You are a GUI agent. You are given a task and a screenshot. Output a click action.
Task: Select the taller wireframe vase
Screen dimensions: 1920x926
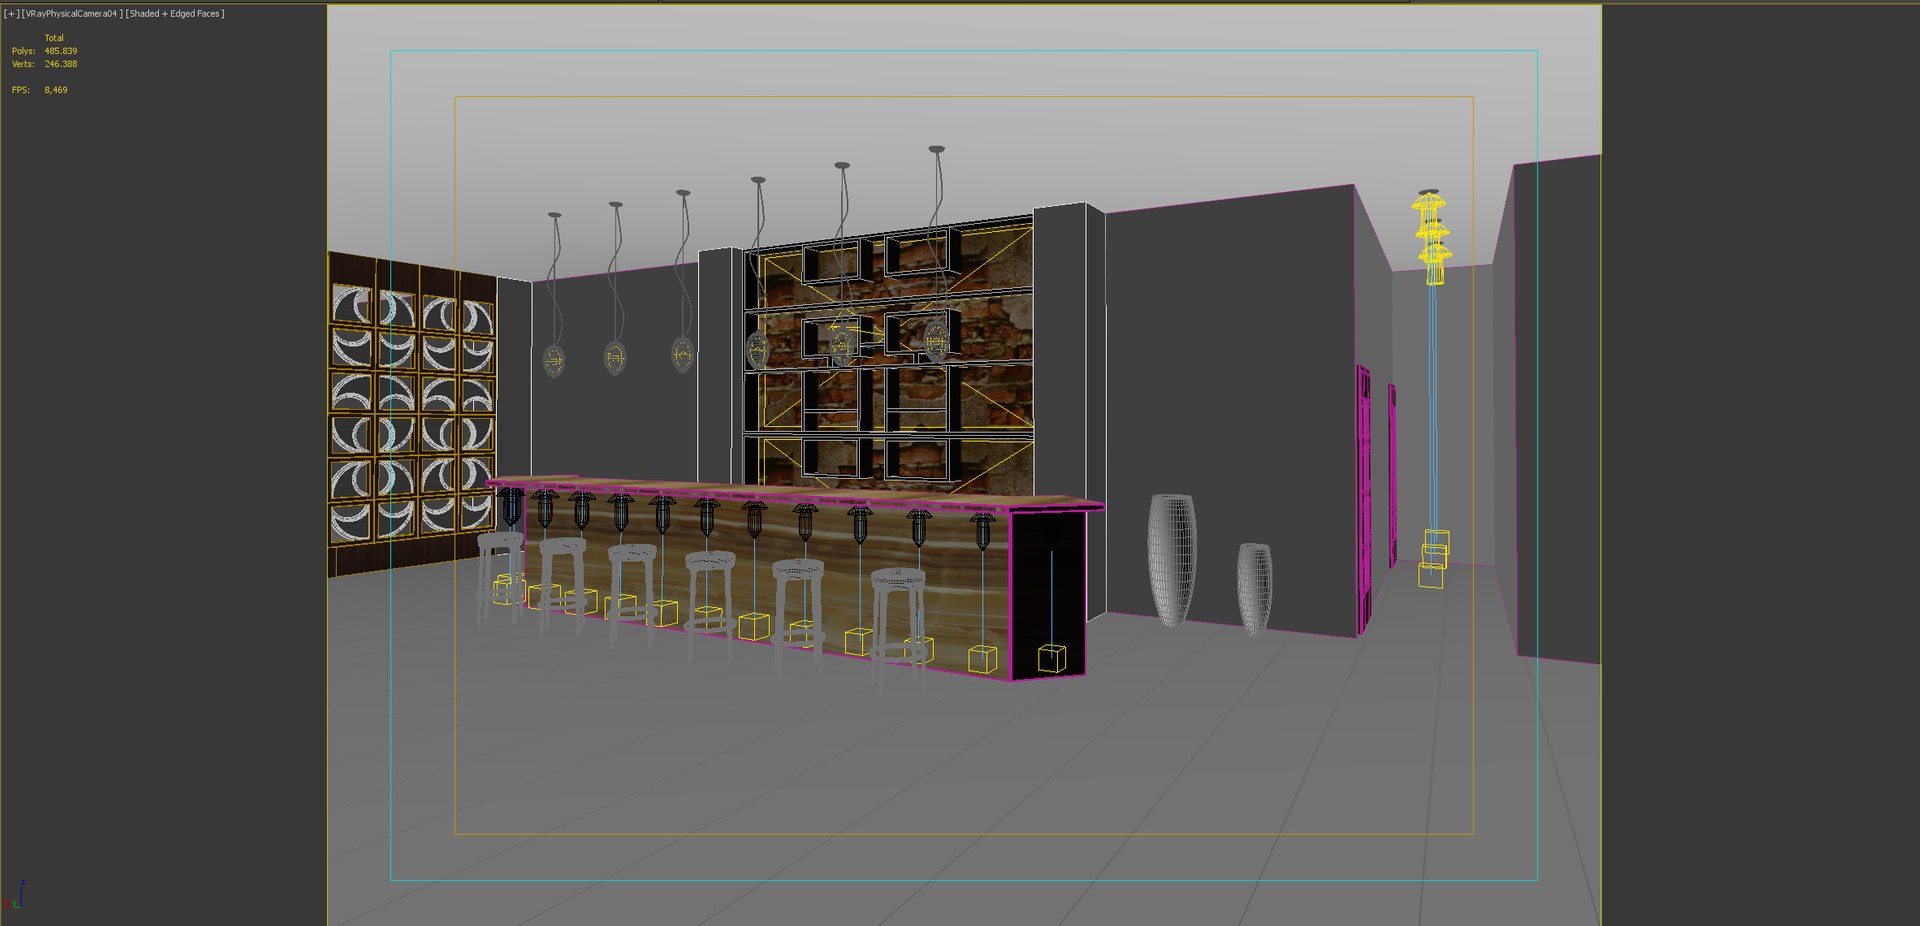1172,560
